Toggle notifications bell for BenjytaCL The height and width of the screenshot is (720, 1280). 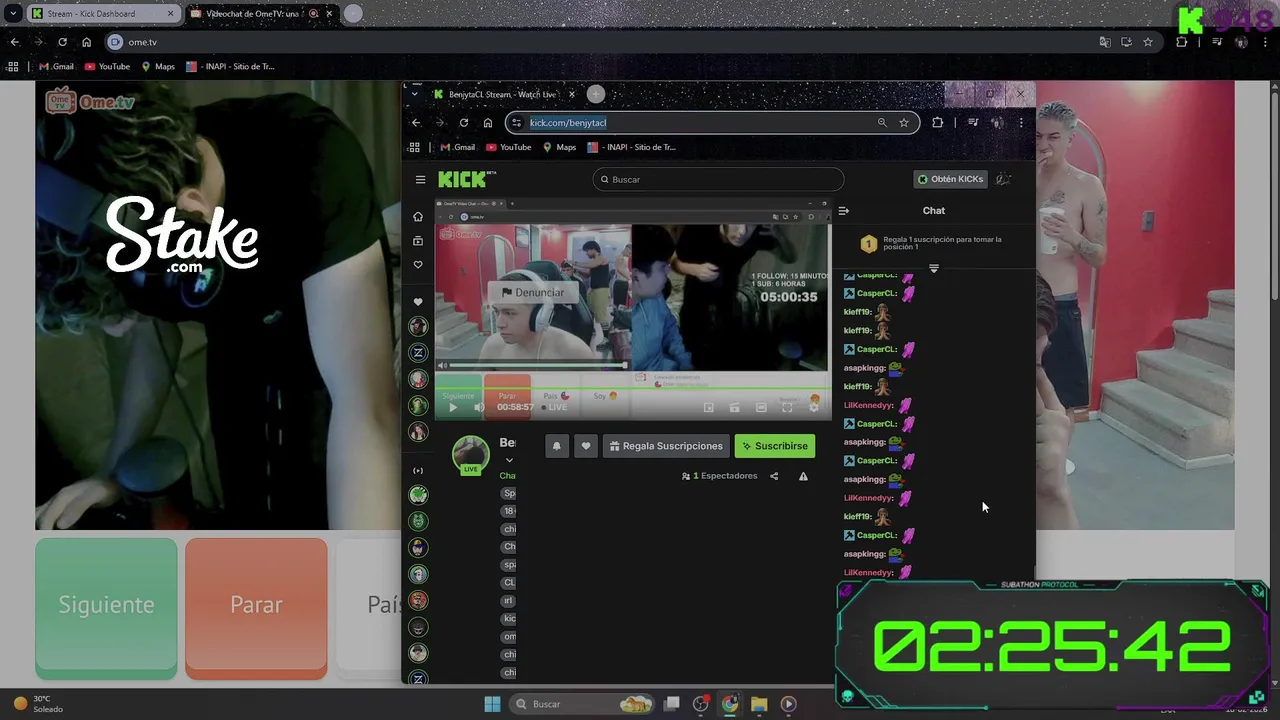point(557,446)
